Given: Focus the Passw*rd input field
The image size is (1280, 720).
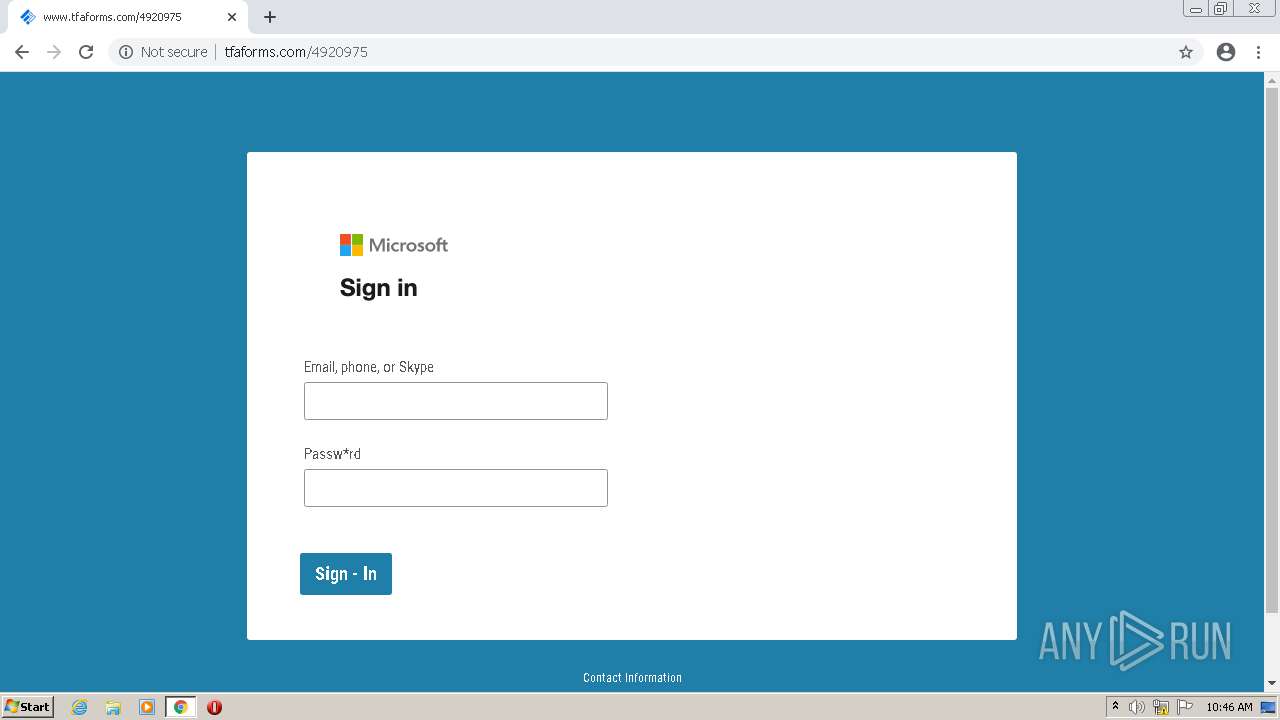Looking at the screenshot, I should pyautogui.click(x=456, y=488).
